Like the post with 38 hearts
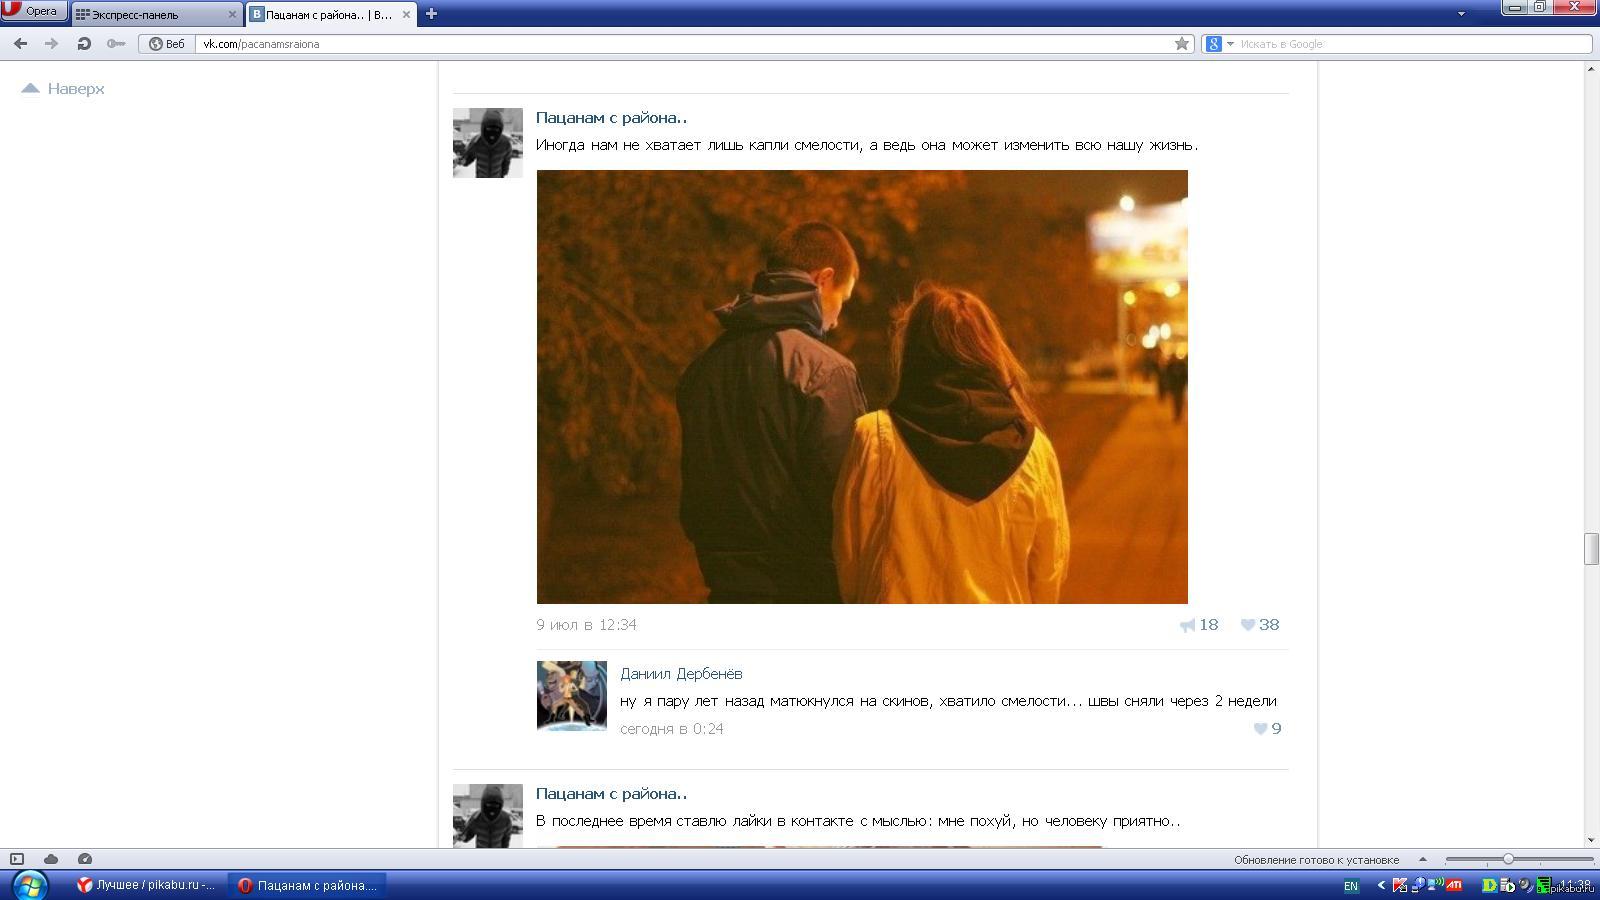The width and height of the screenshot is (1600, 900). coord(1260,624)
